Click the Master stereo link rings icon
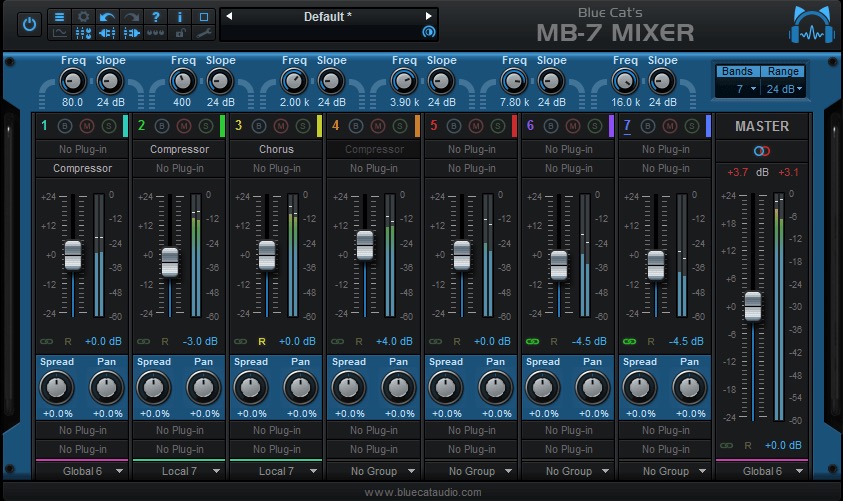843x501 pixels. pyautogui.click(x=762, y=151)
